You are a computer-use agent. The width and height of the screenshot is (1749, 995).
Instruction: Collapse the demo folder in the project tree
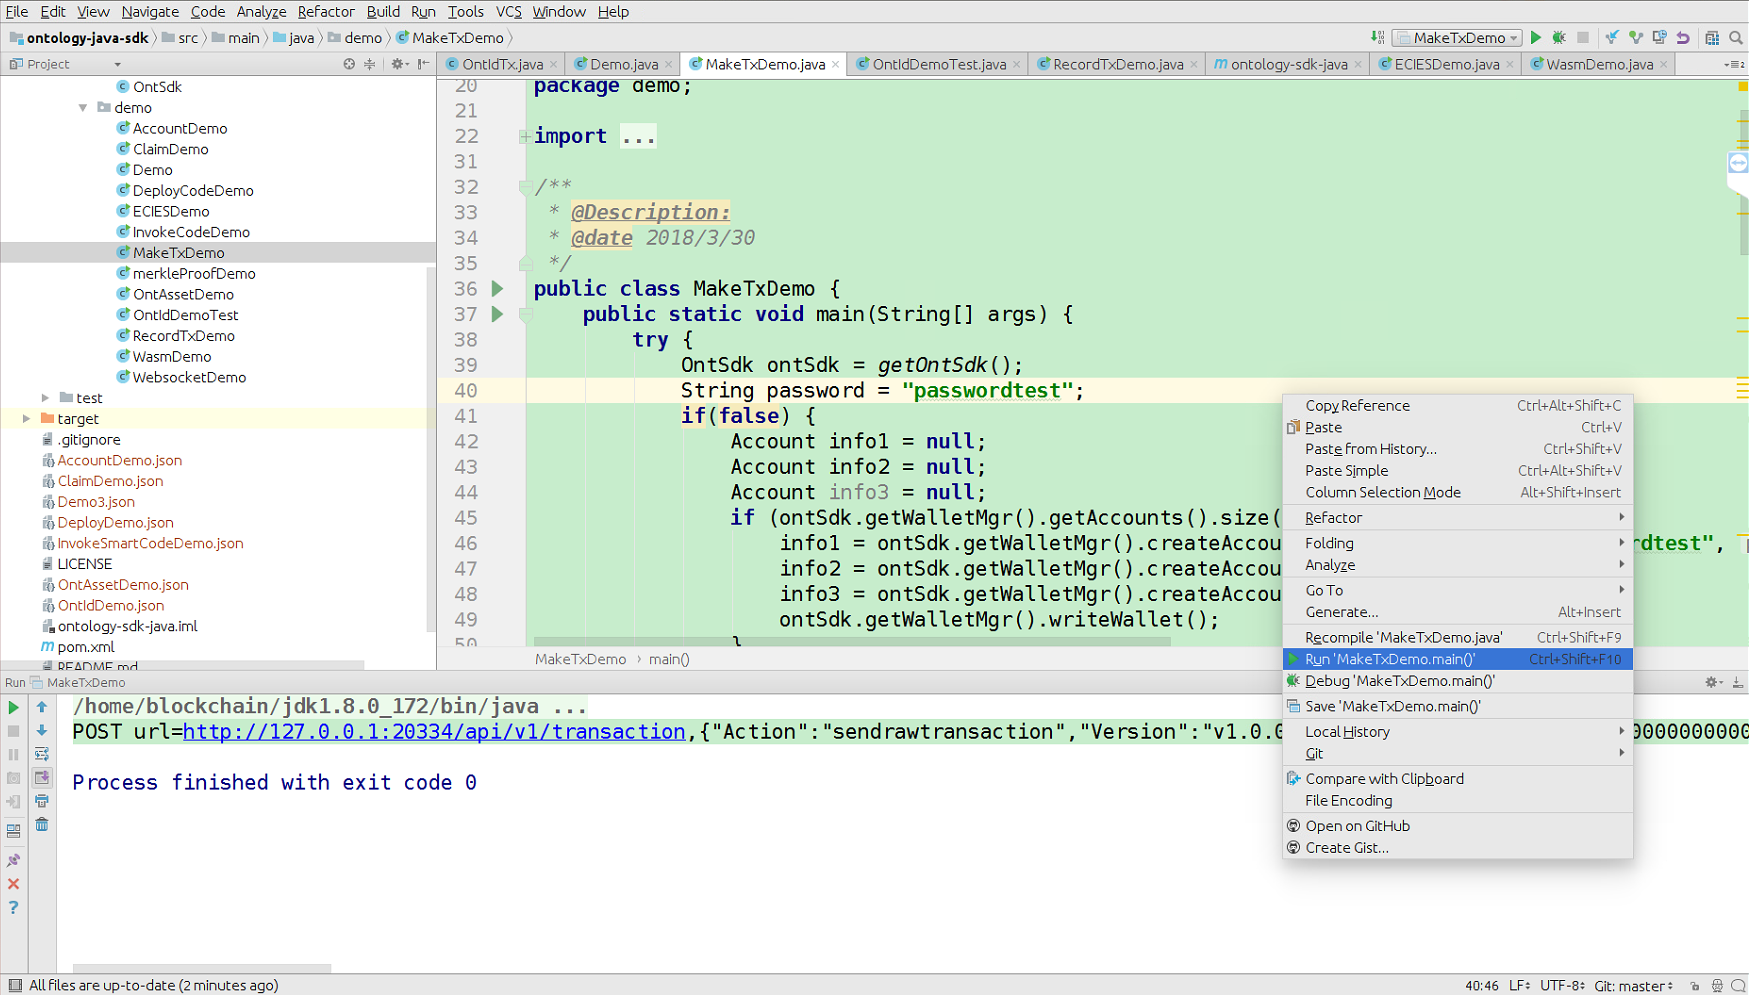point(83,108)
